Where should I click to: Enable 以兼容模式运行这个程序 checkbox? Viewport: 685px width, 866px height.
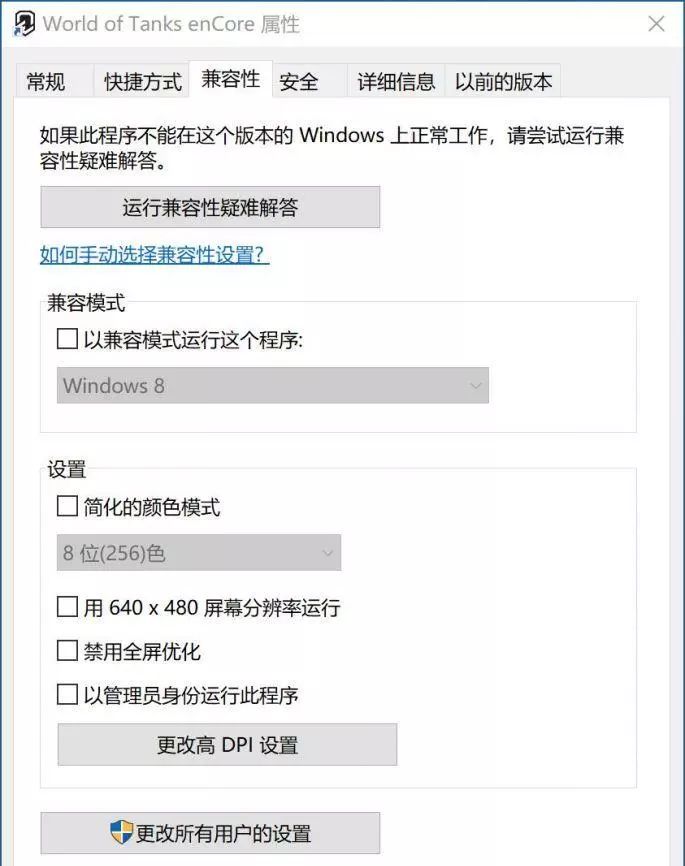[67, 340]
